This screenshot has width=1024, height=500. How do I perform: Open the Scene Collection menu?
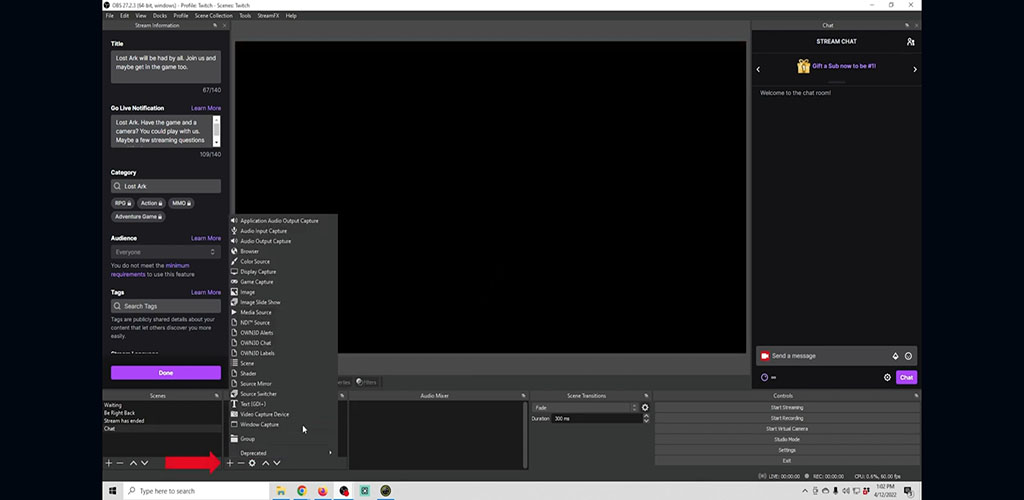click(x=214, y=16)
